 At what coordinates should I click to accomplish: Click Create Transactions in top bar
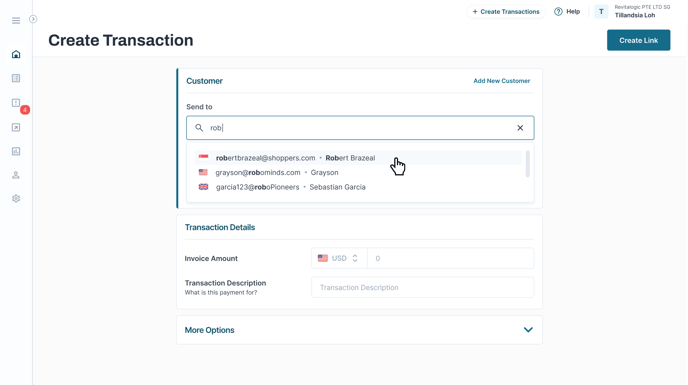(x=506, y=12)
